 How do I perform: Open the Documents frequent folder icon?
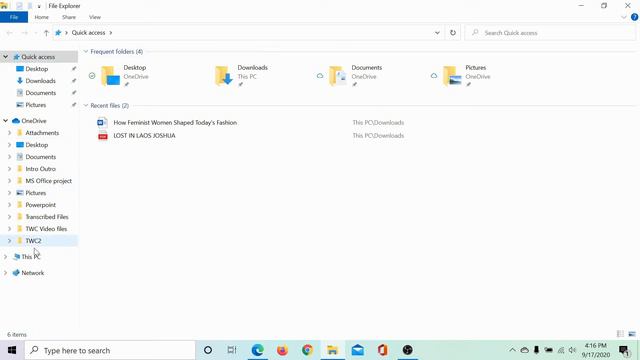[338, 76]
